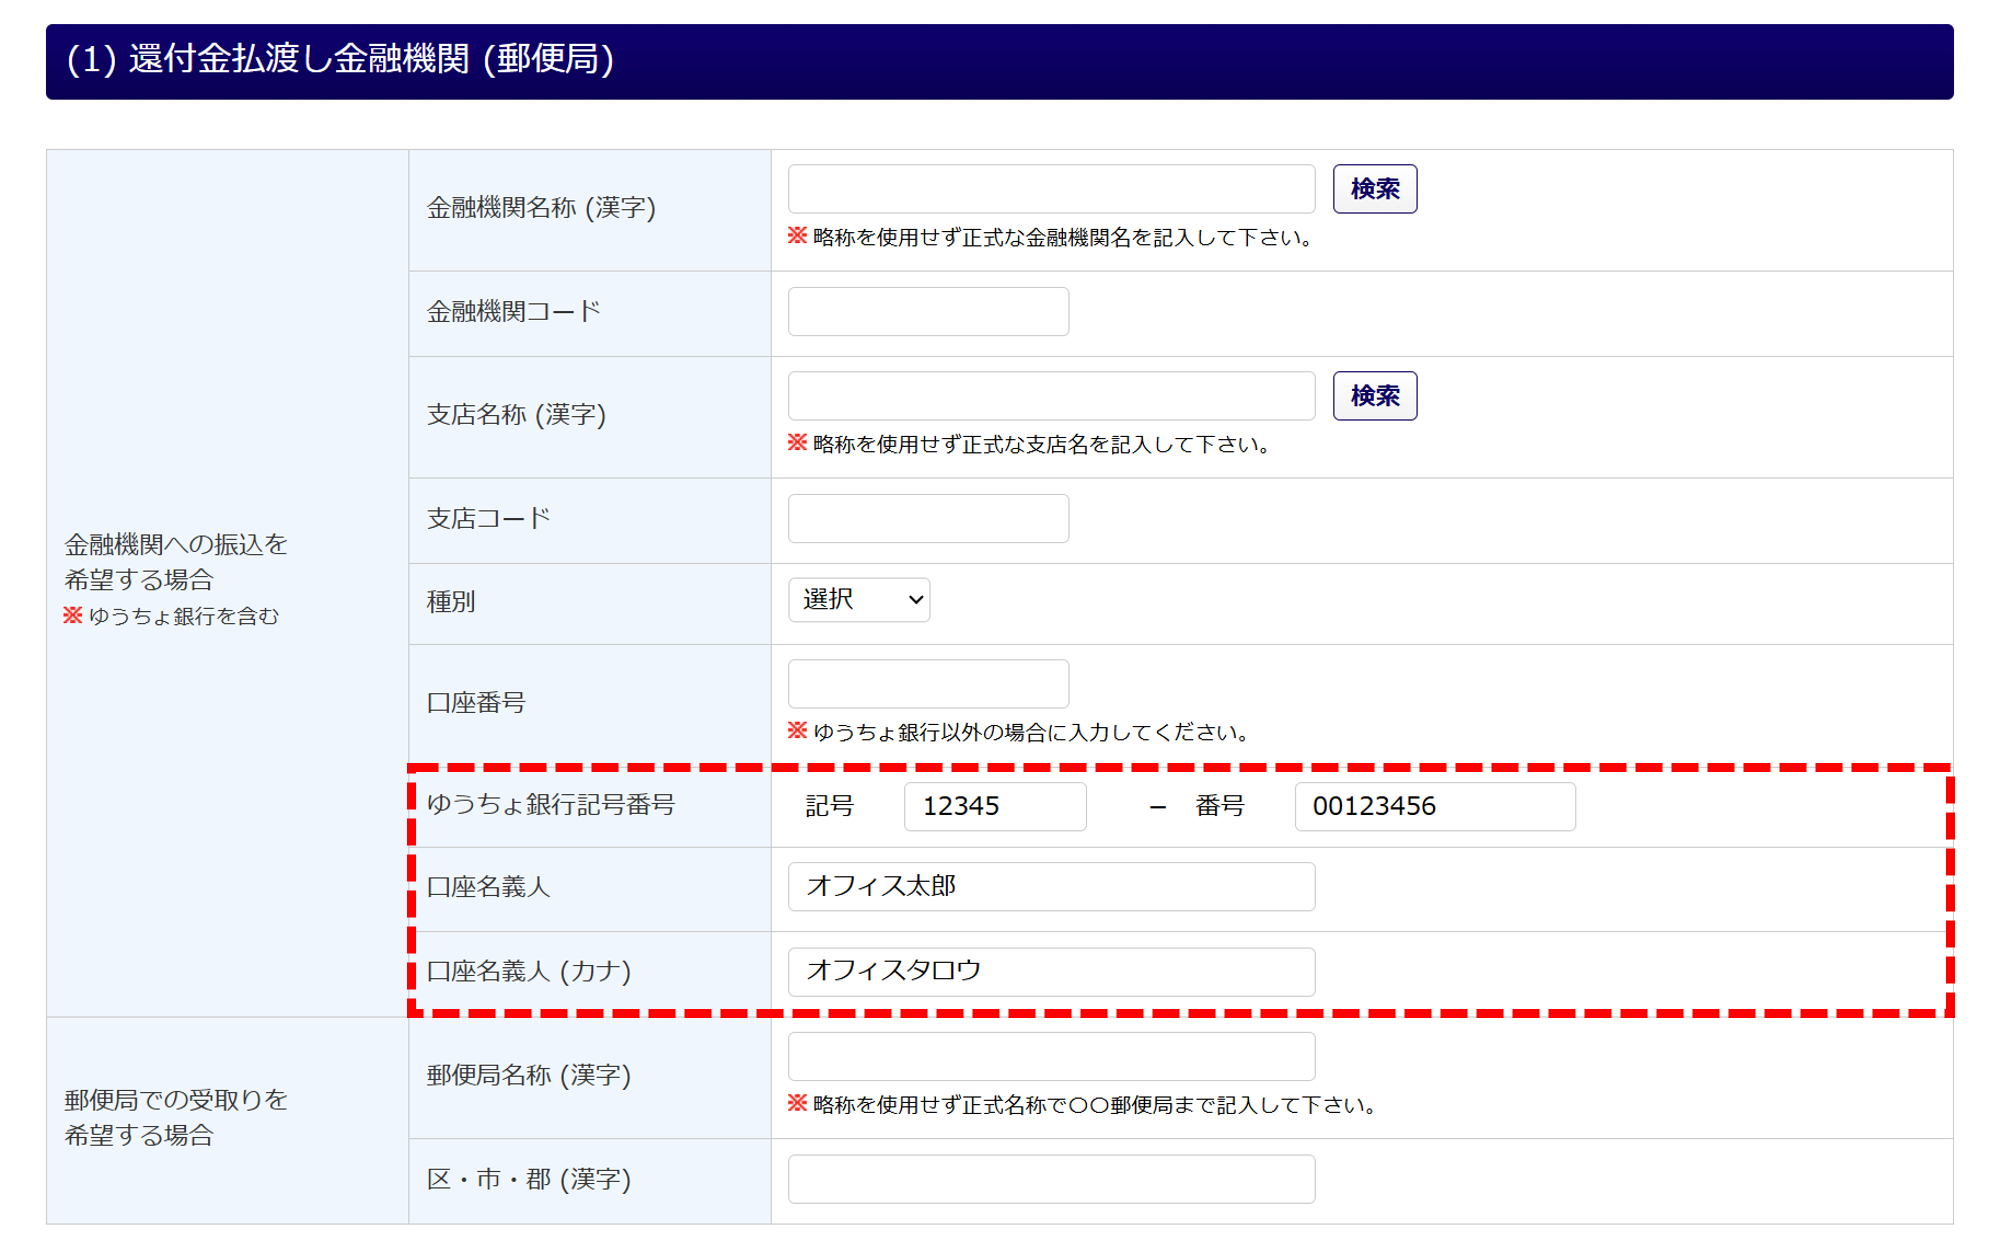
Task: Click the 区・市・郡 (漢字) input field
Action: point(1050,1179)
